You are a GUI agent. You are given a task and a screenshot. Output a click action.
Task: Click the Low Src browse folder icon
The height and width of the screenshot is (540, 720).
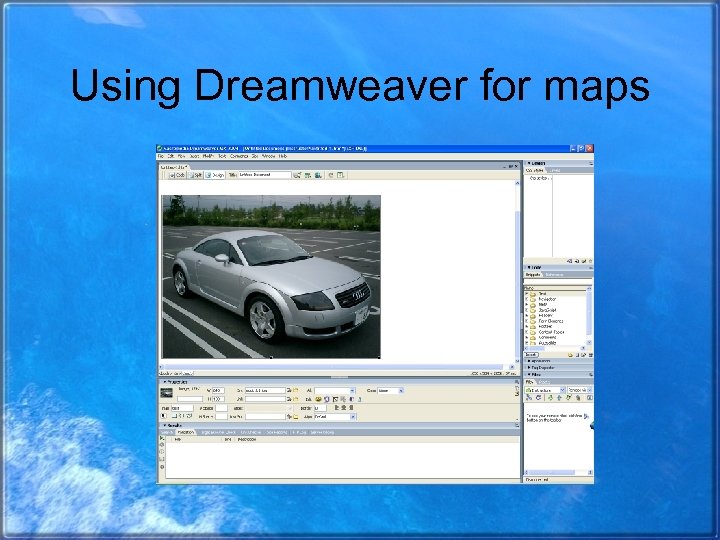click(296, 416)
